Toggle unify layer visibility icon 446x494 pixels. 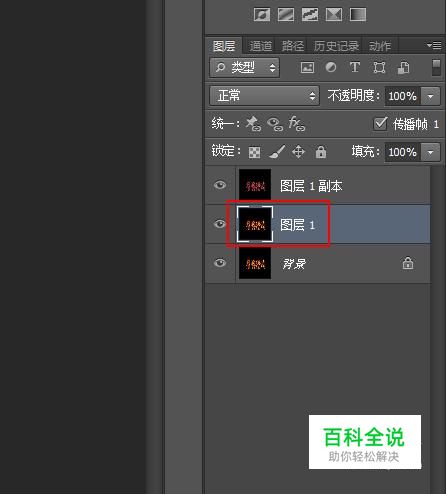(275, 124)
